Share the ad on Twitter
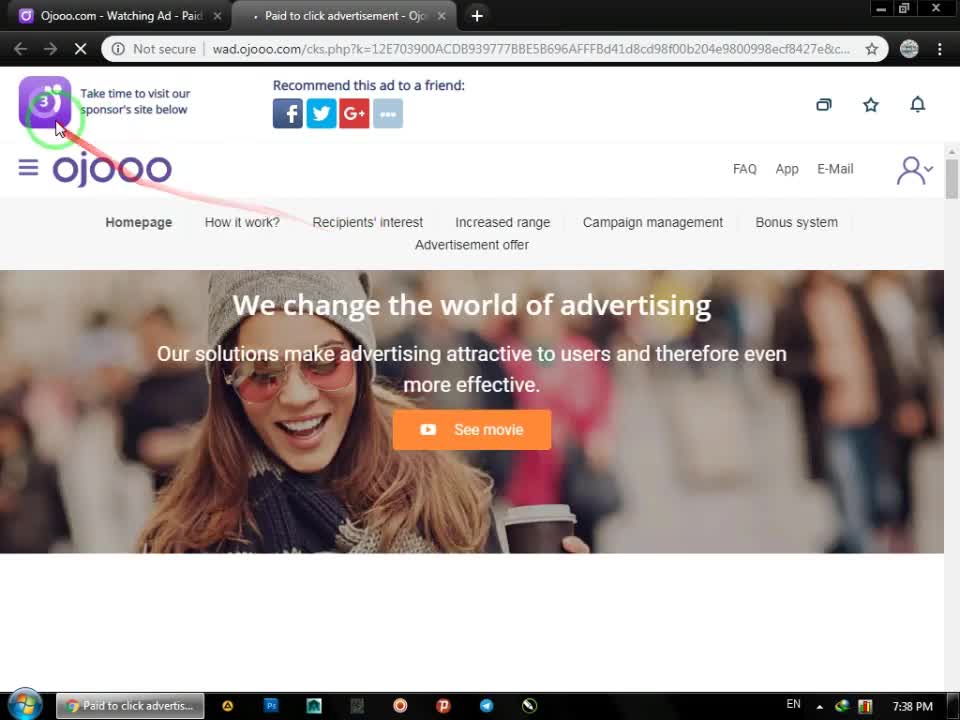 321,114
